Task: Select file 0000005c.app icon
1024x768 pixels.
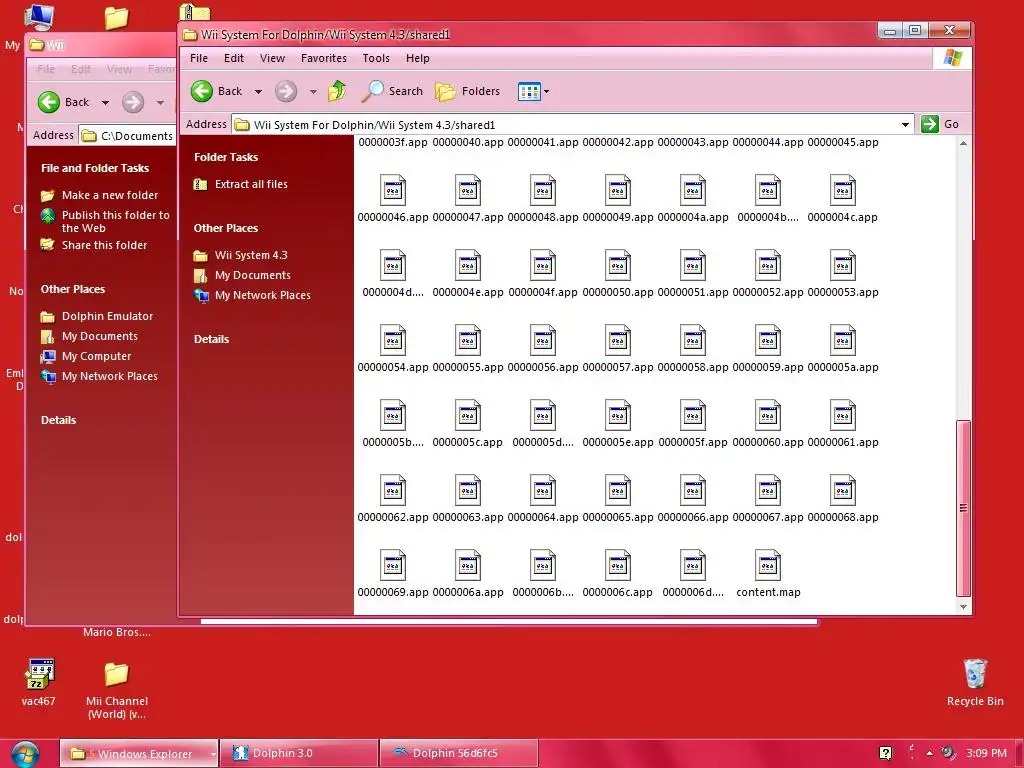Action: point(468,416)
